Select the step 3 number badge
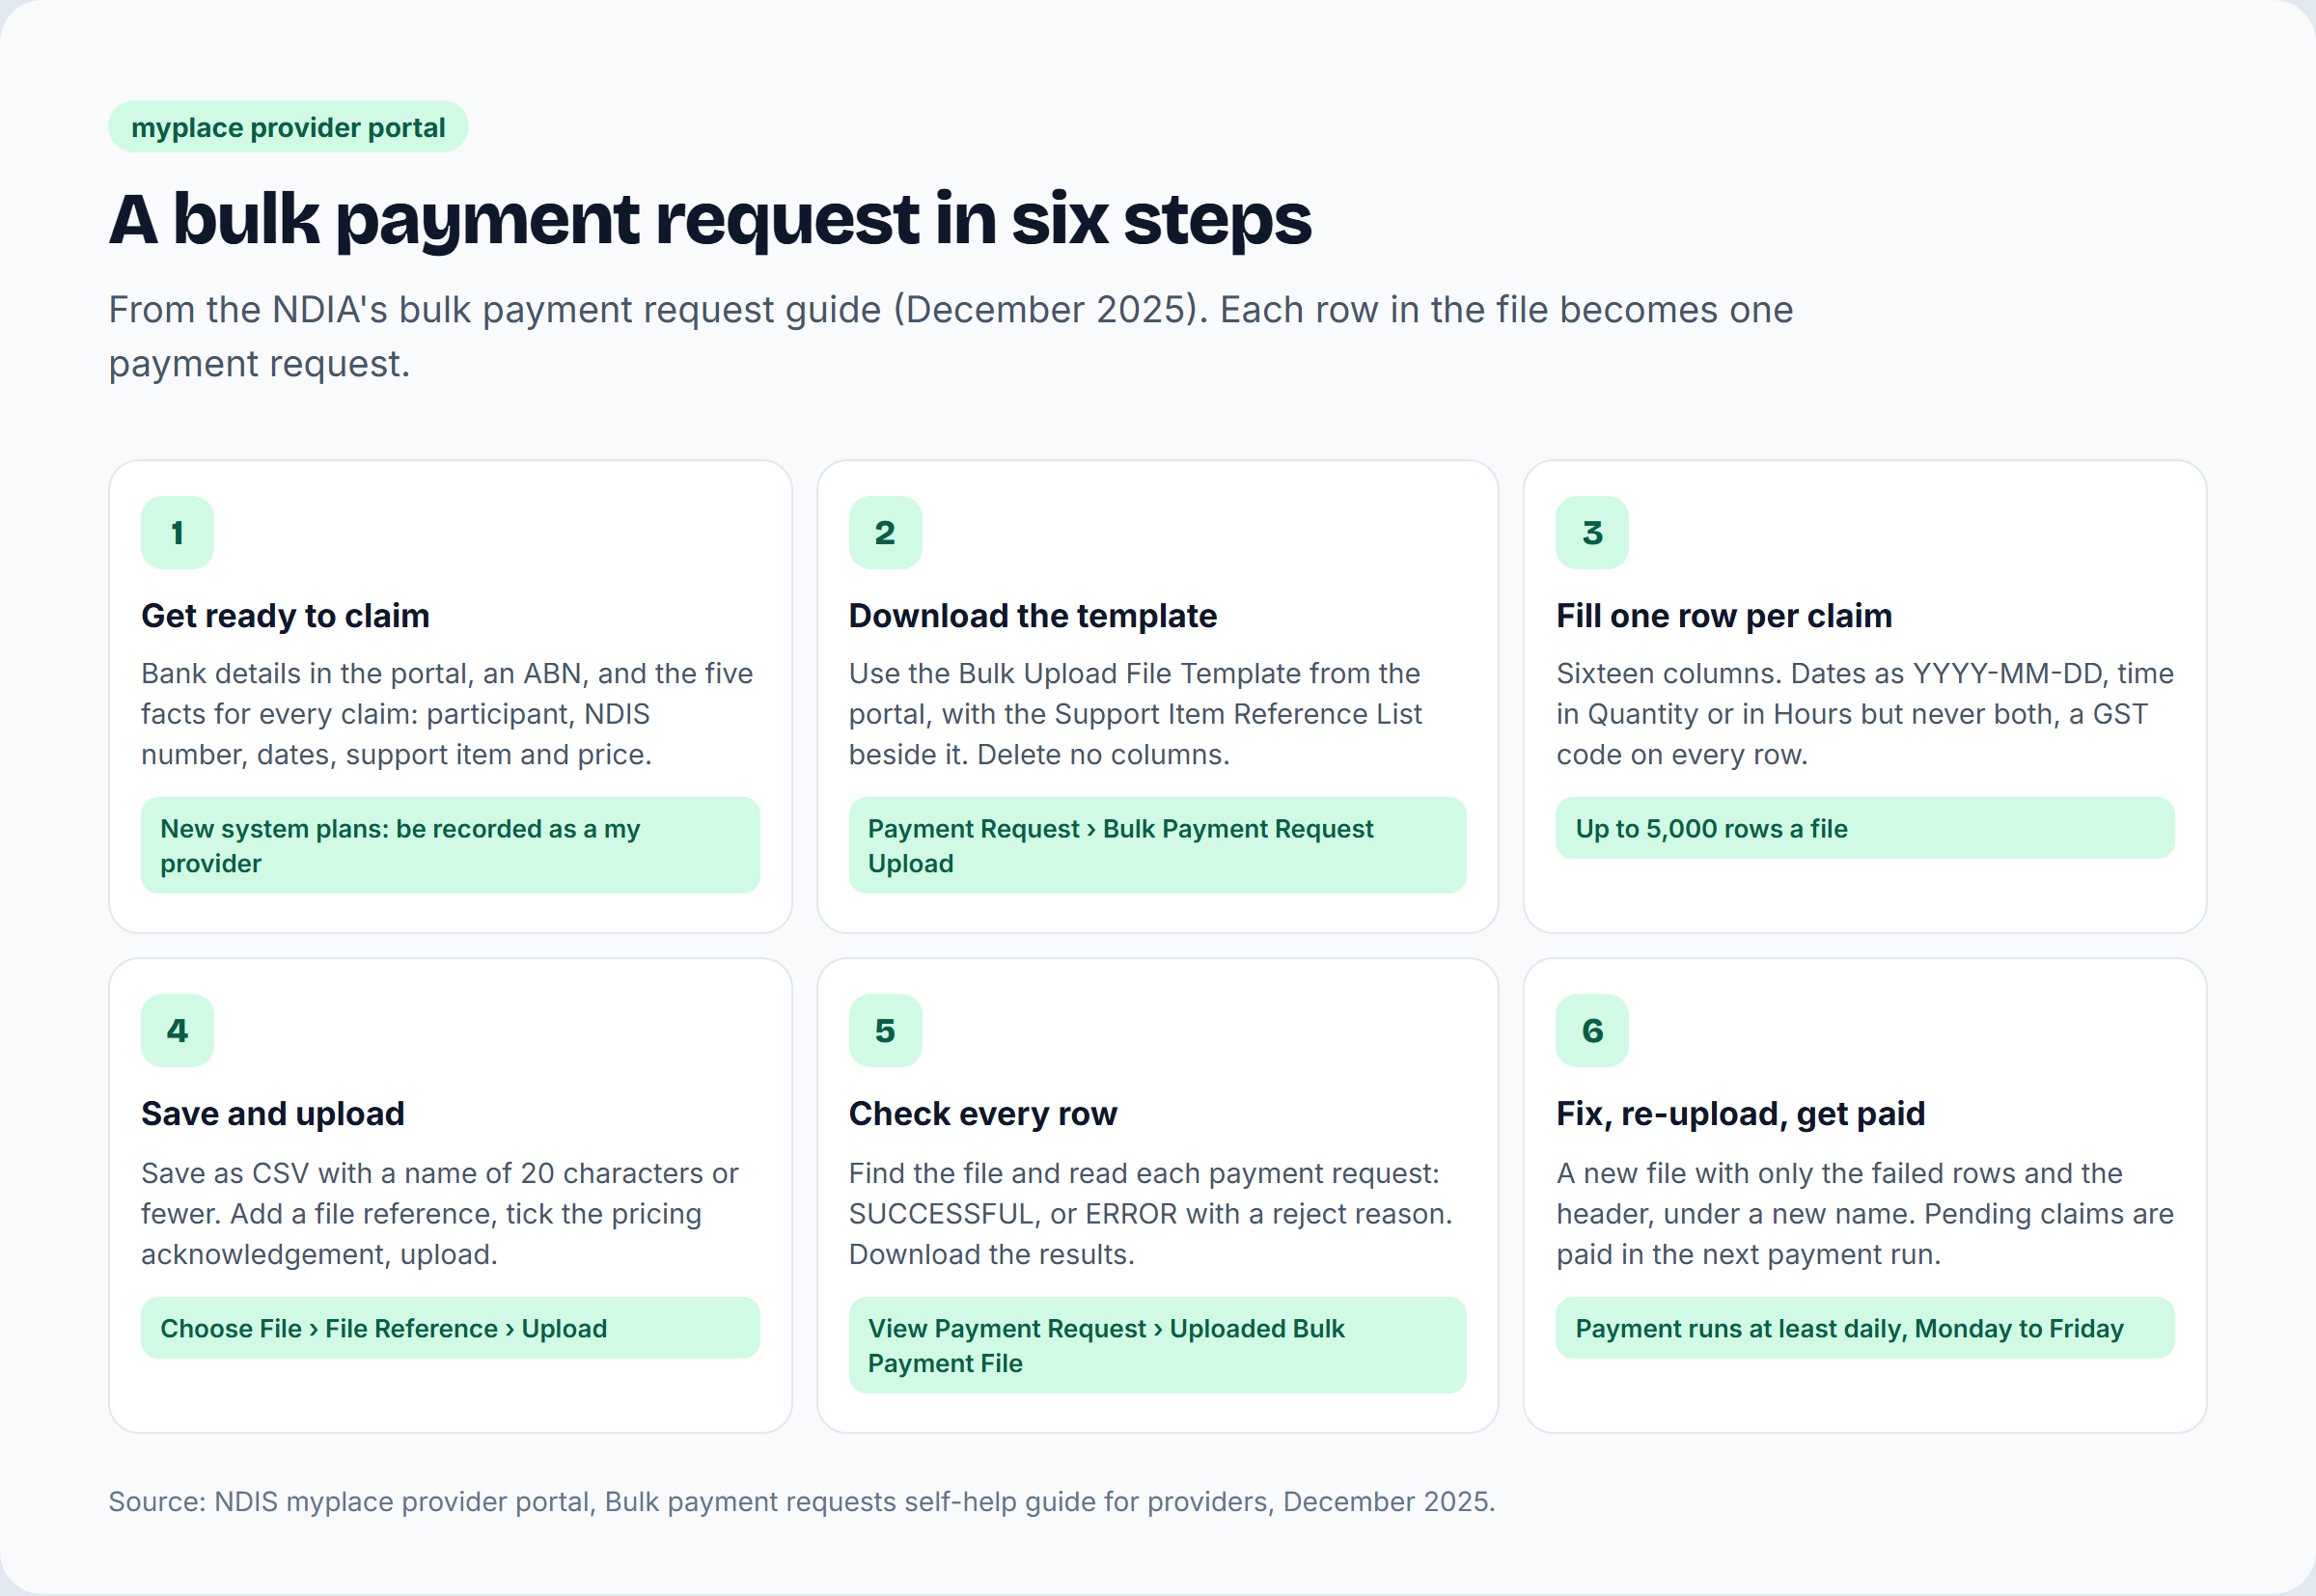Image resolution: width=2316 pixels, height=1596 pixels. (x=1592, y=533)
